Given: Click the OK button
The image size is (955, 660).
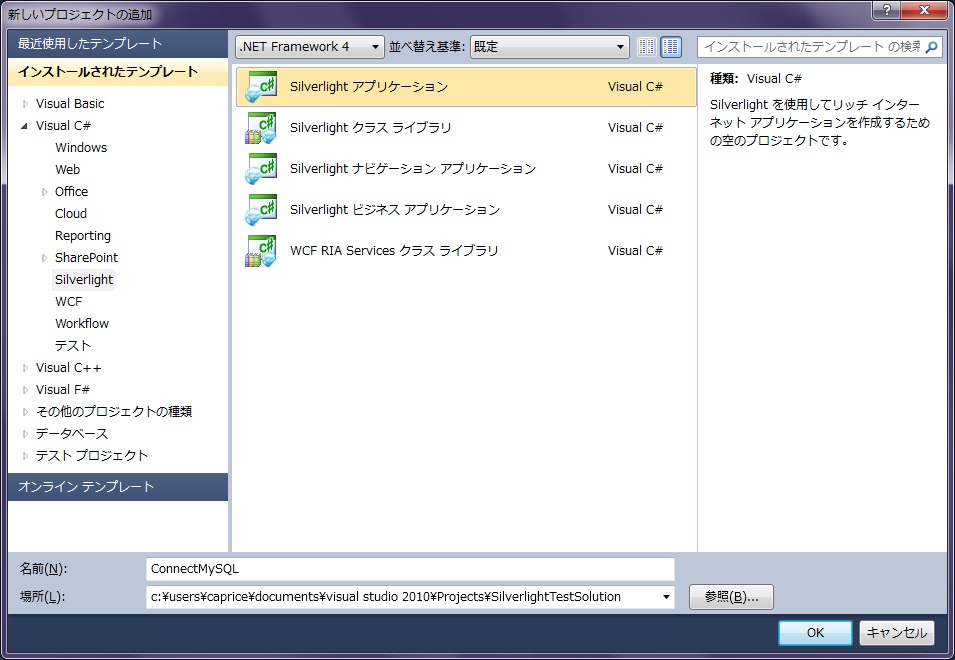Looking at the screenshot, I should pos(815,633).
